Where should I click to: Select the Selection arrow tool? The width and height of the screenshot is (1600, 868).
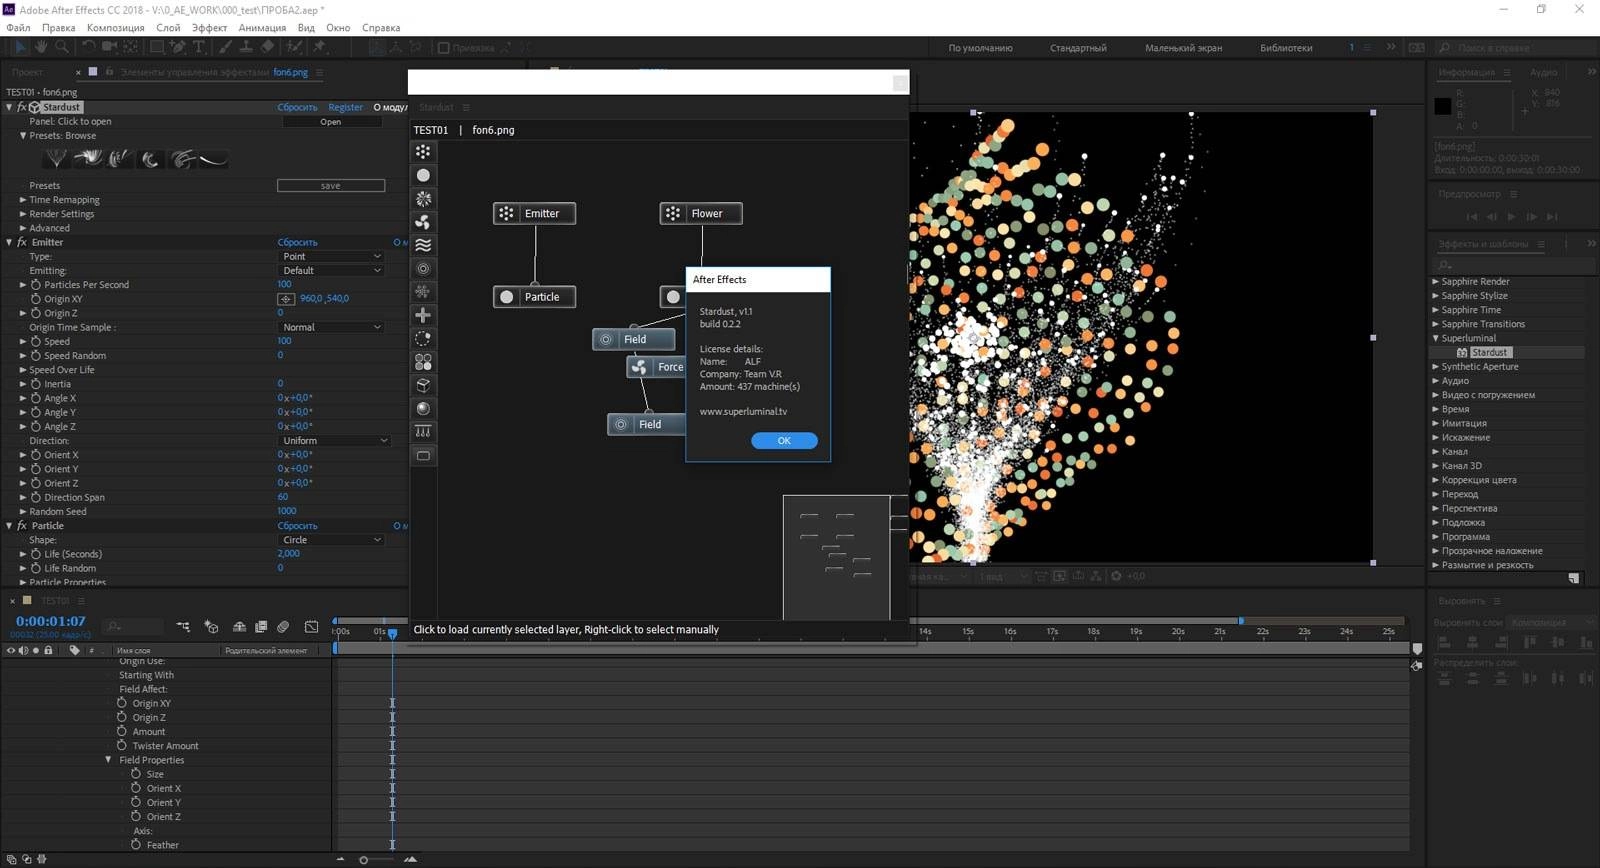(20, 47)
